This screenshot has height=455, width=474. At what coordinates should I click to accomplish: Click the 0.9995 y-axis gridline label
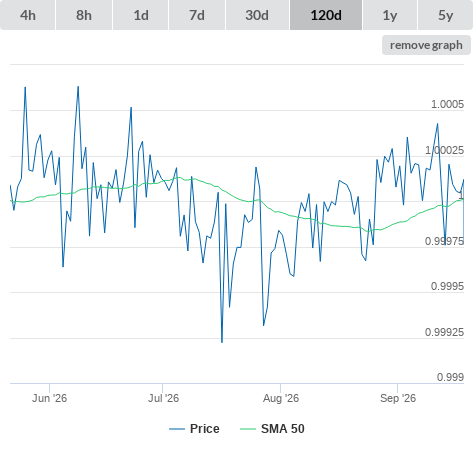[x=447, y=286]
